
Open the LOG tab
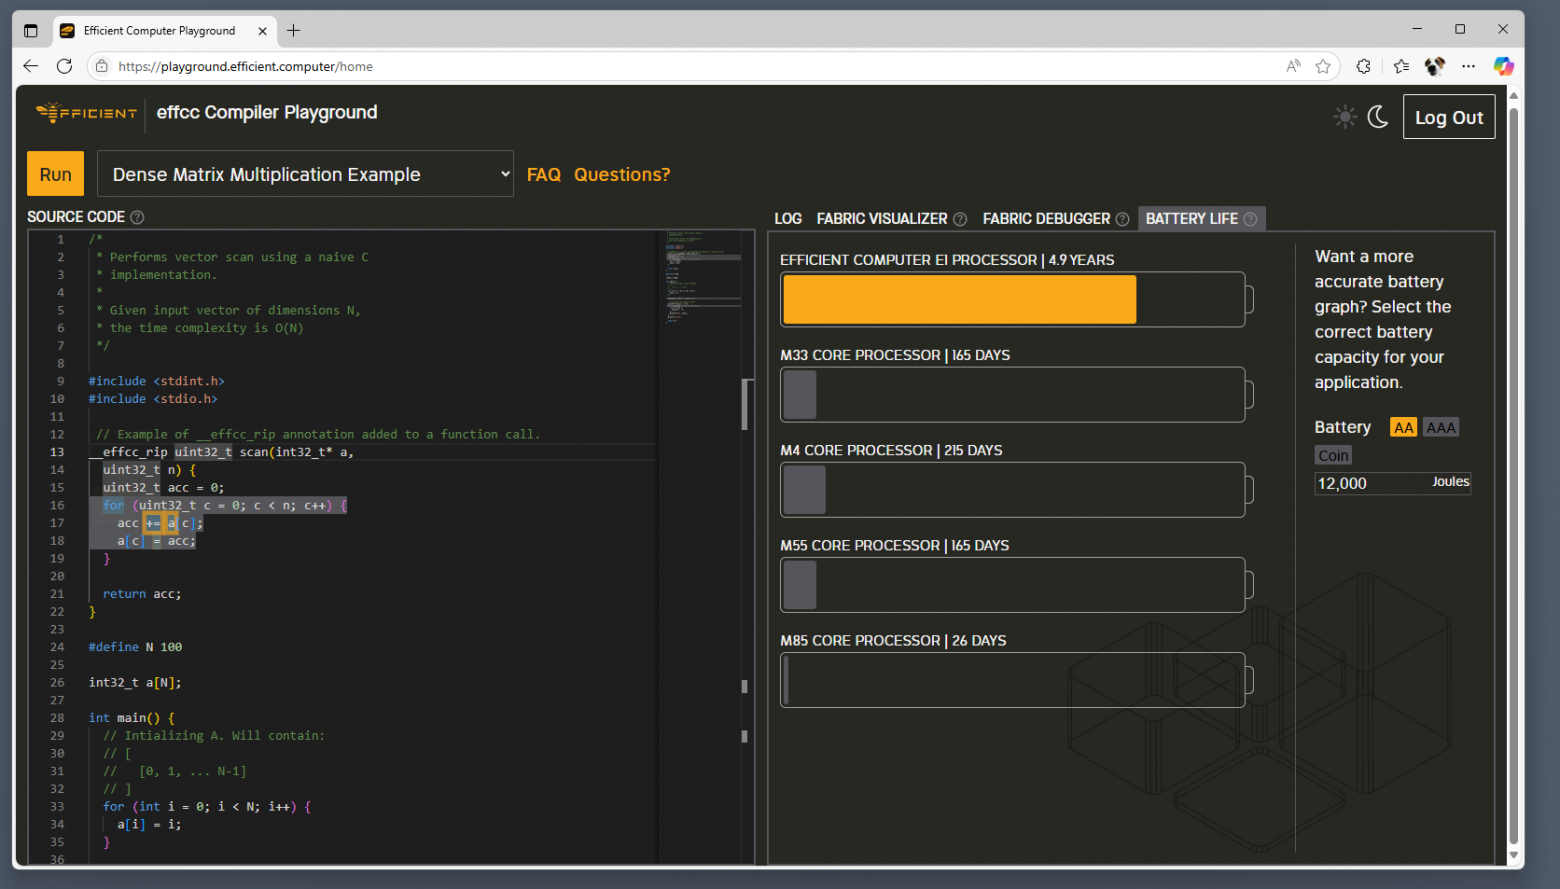(x=788, y=219)
